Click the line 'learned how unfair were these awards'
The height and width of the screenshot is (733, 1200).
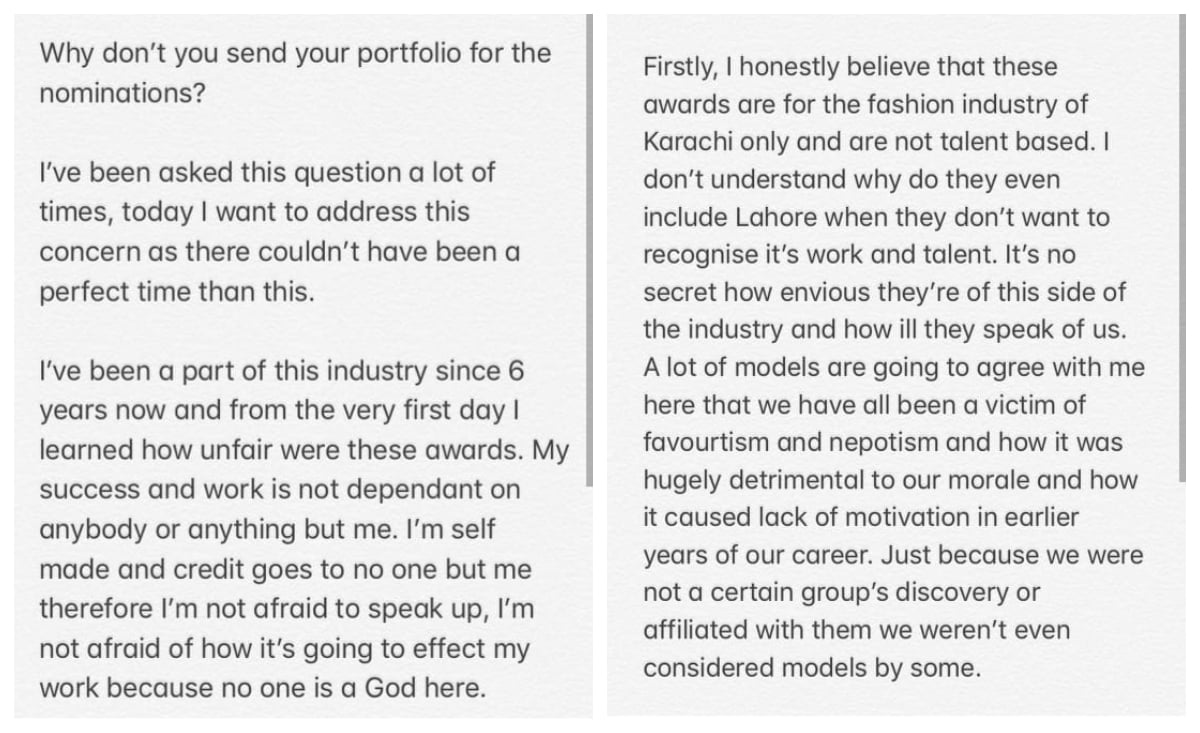(x=304, y=451)
